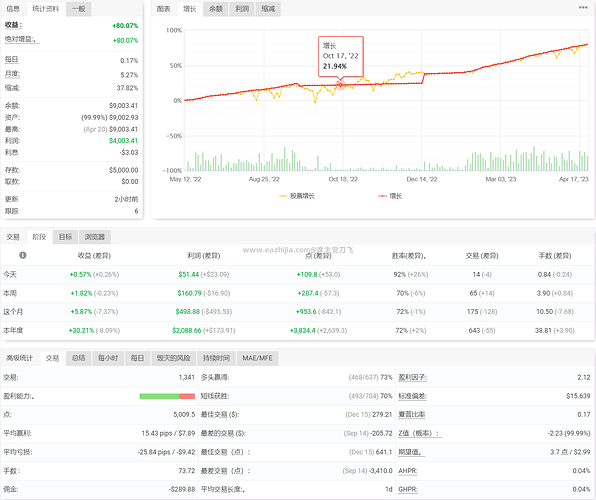Click the 胜率(差异) column header
The image size is (596, 500).
click(409, 256)
